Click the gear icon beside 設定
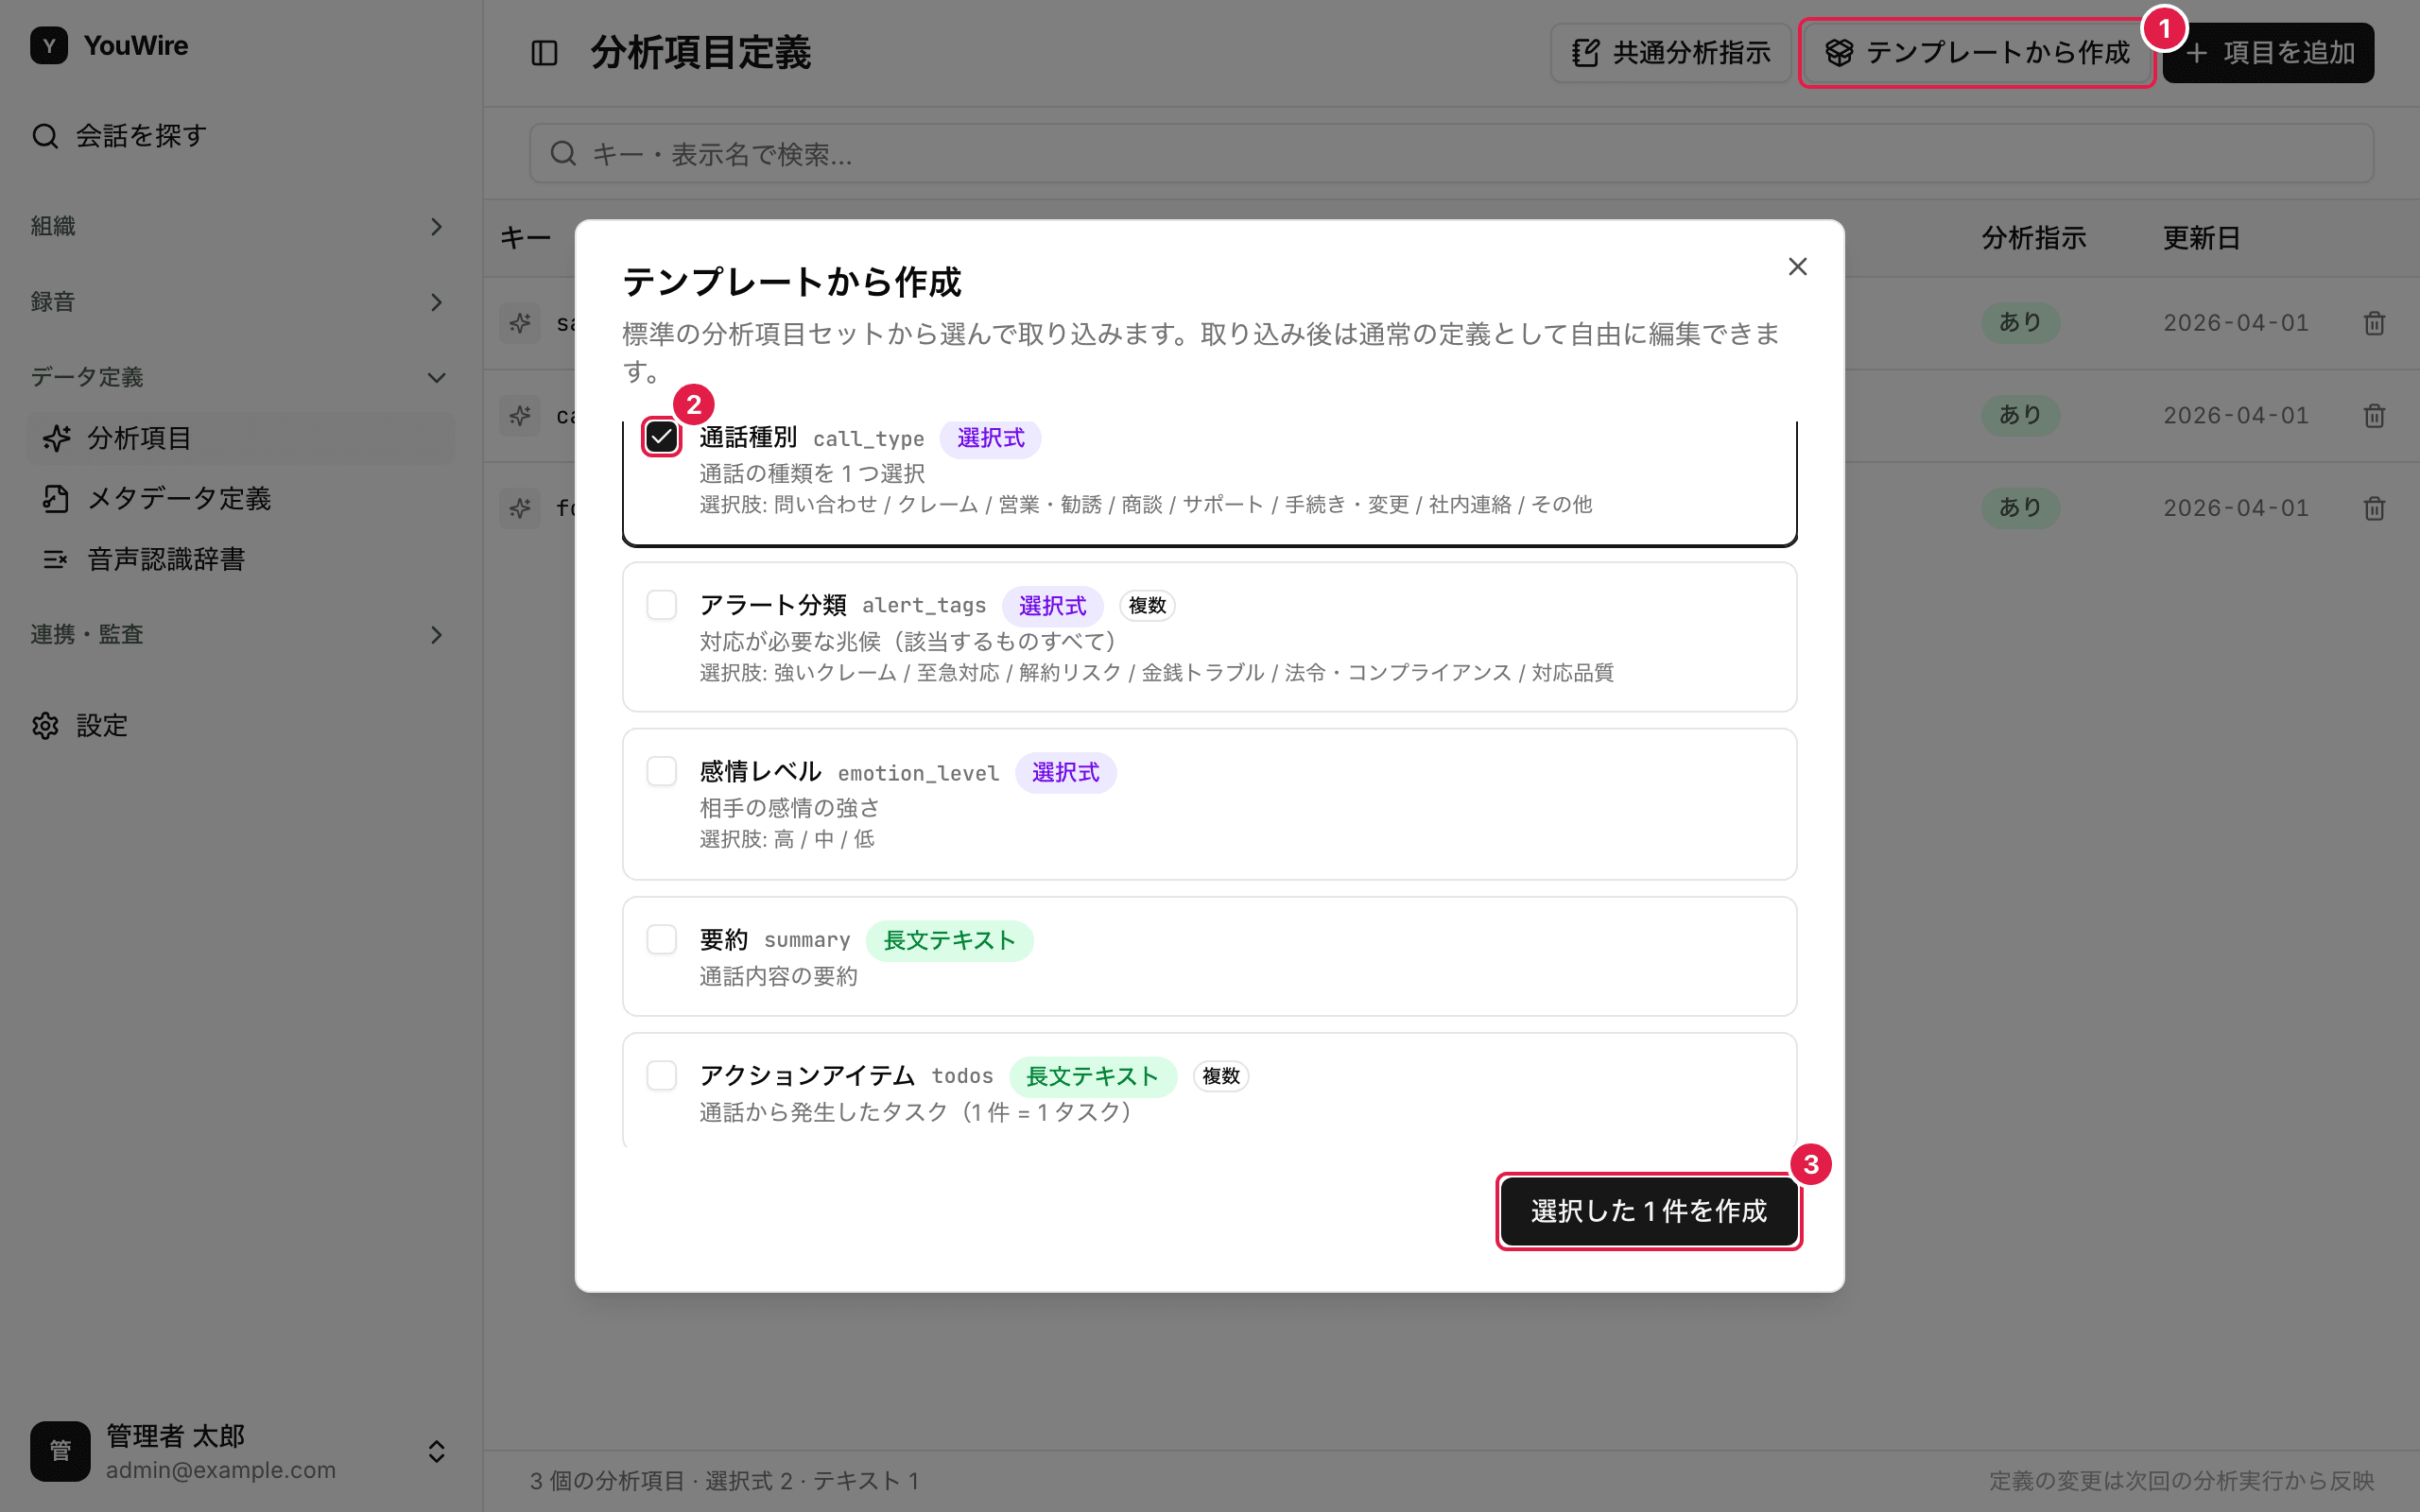Viewport: 2420px width, 1512px height. (45, 726)
